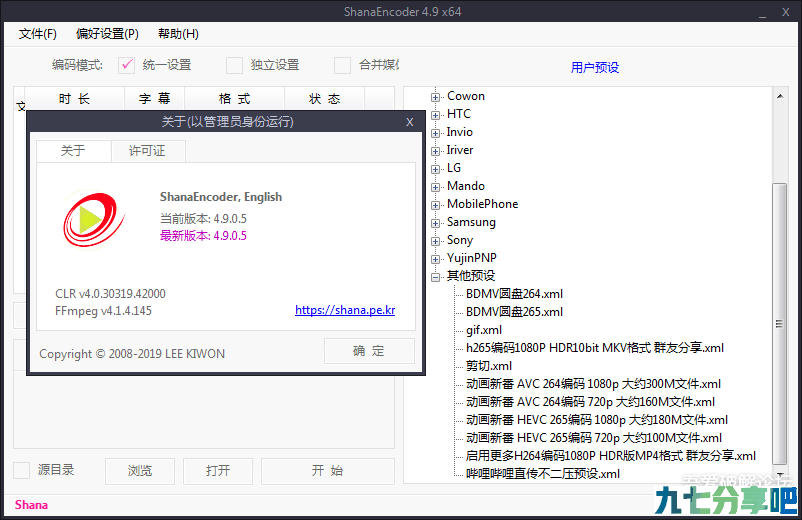Click the 开始 button to start encoding

[x=327, y=471]
